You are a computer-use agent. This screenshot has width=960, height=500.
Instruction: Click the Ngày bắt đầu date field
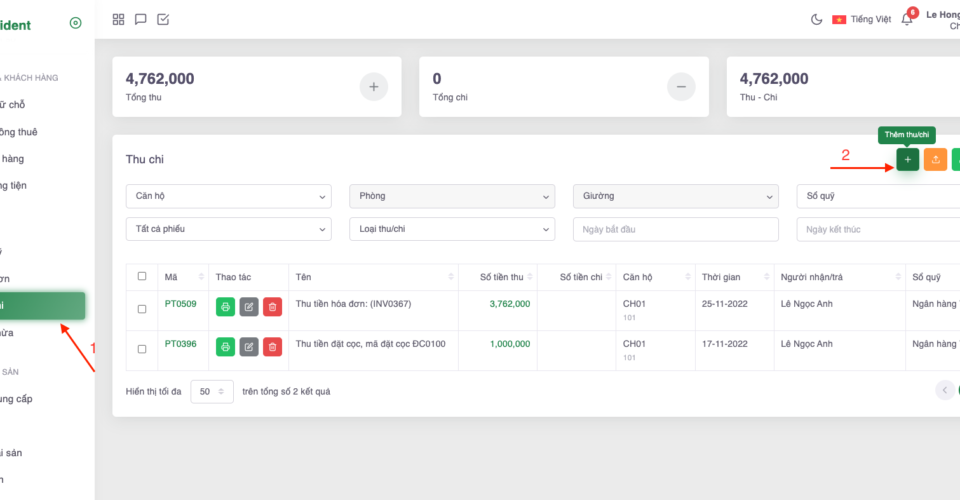(x=675, y=229)
